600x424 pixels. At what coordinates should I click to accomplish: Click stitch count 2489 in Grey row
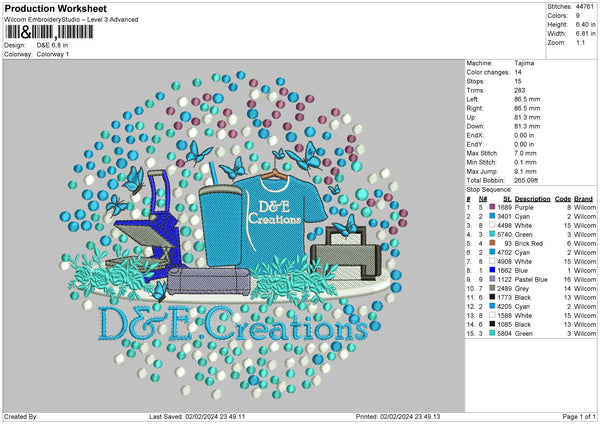[504, 289]
